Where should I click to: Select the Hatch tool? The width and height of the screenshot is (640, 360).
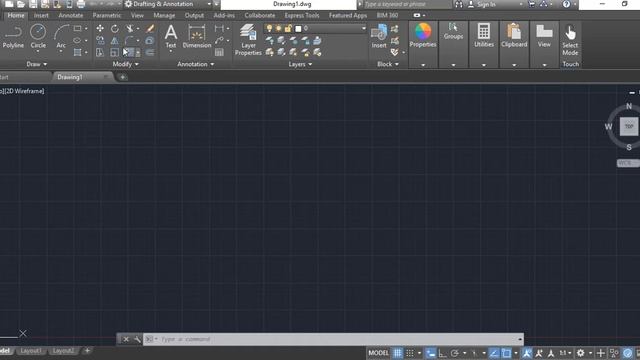[x=77, y=52]
